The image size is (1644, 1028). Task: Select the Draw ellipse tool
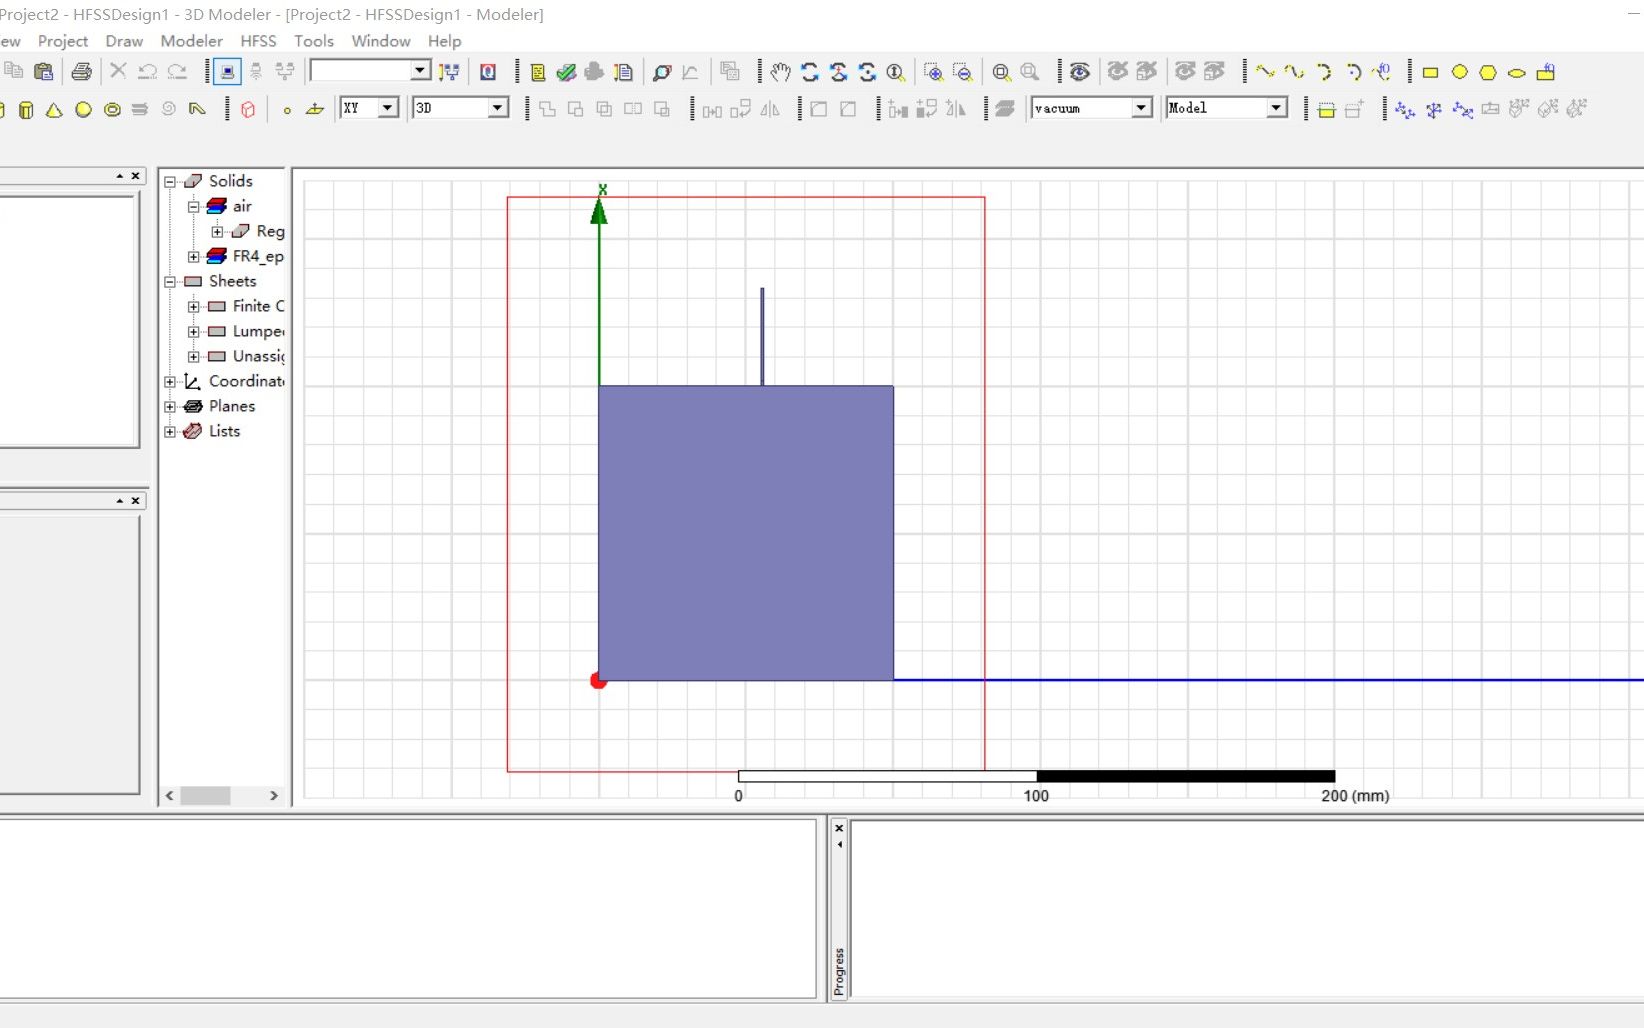point(1517,72)
